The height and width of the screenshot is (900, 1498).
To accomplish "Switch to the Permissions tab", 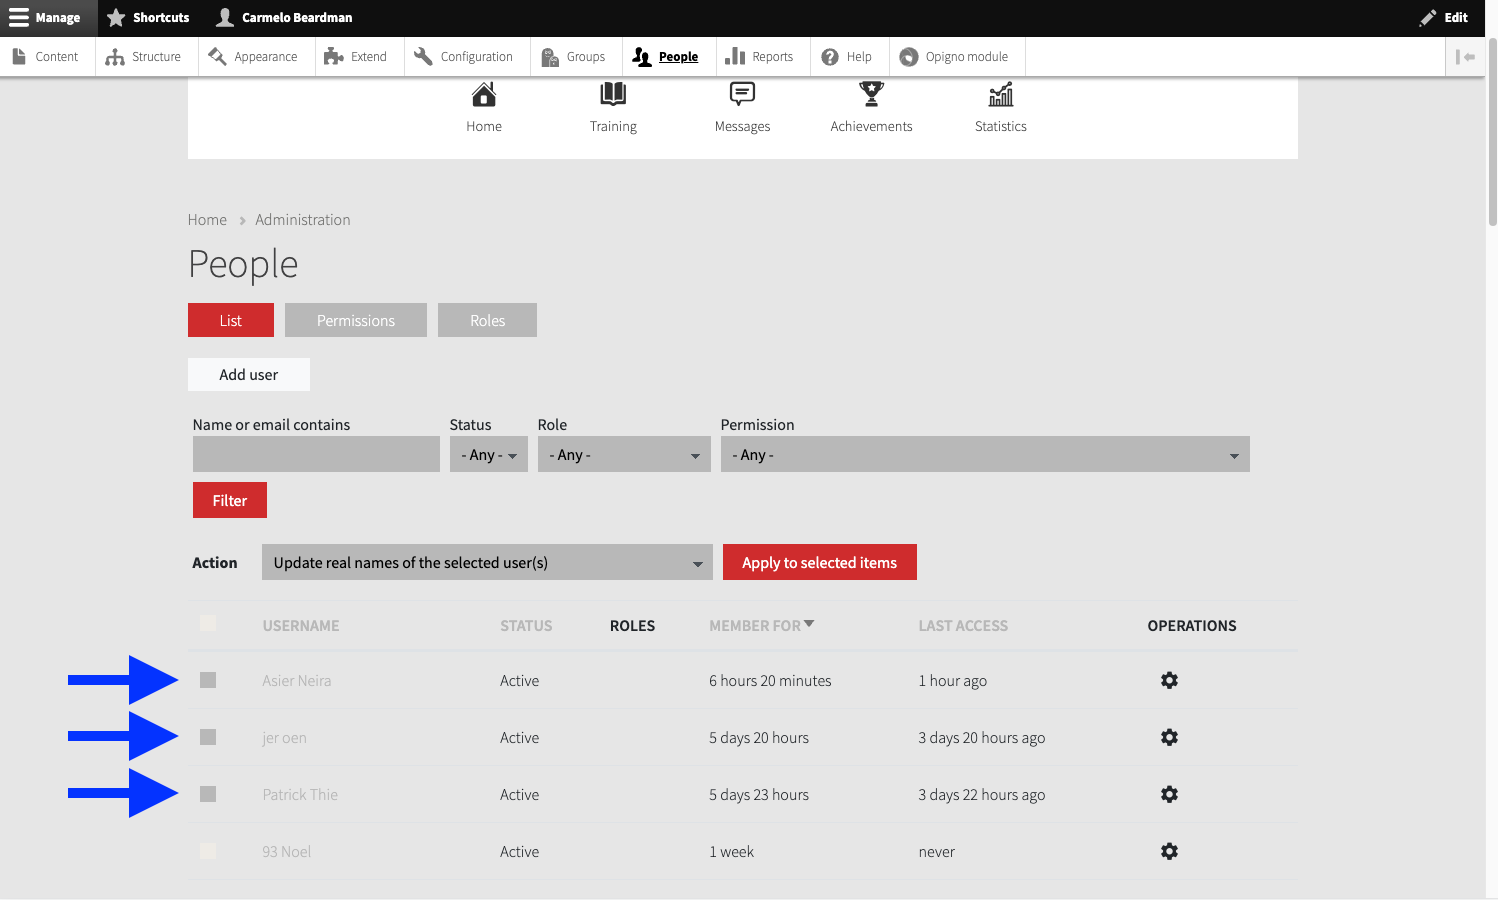I will coord(356,320).
